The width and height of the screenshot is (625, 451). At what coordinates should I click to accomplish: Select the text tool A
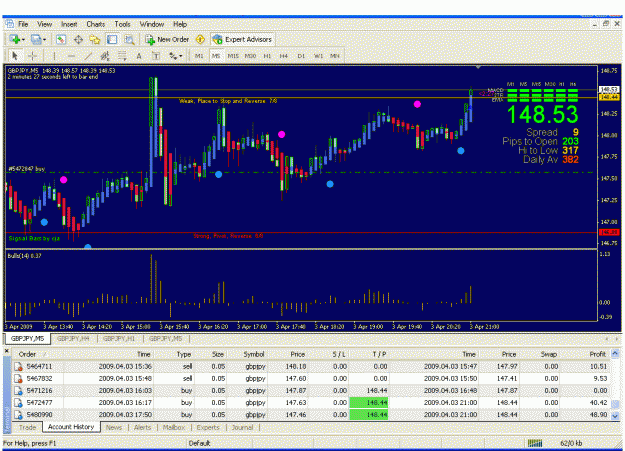point(139,56)
